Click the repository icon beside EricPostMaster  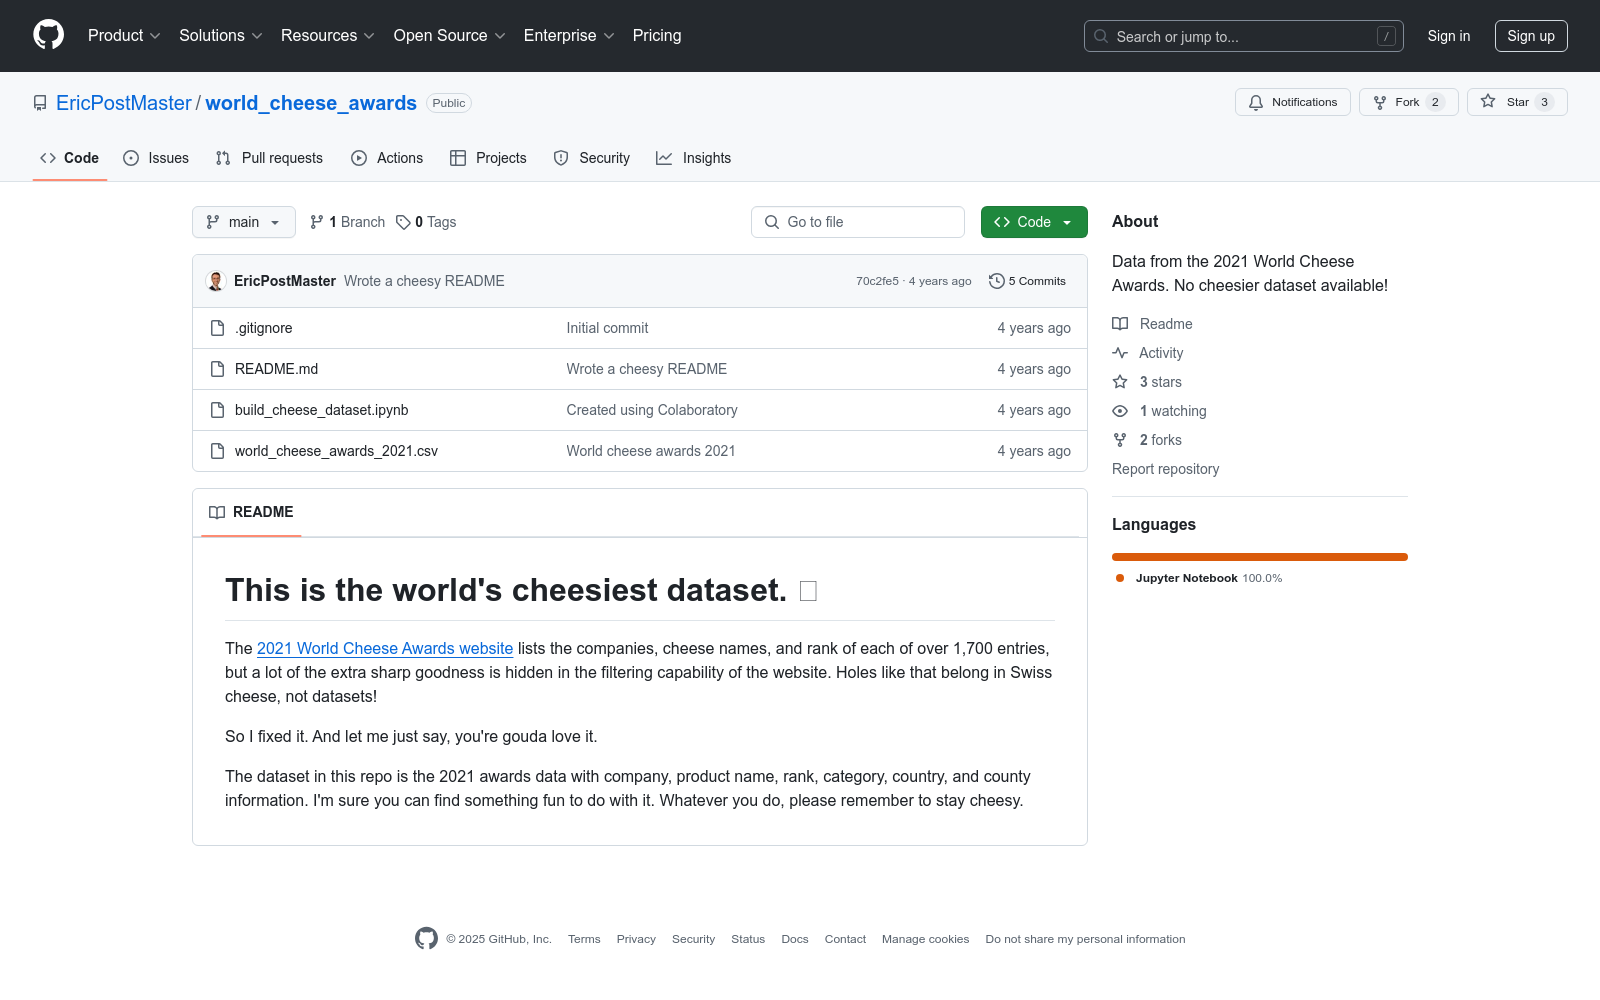(40, 103)
